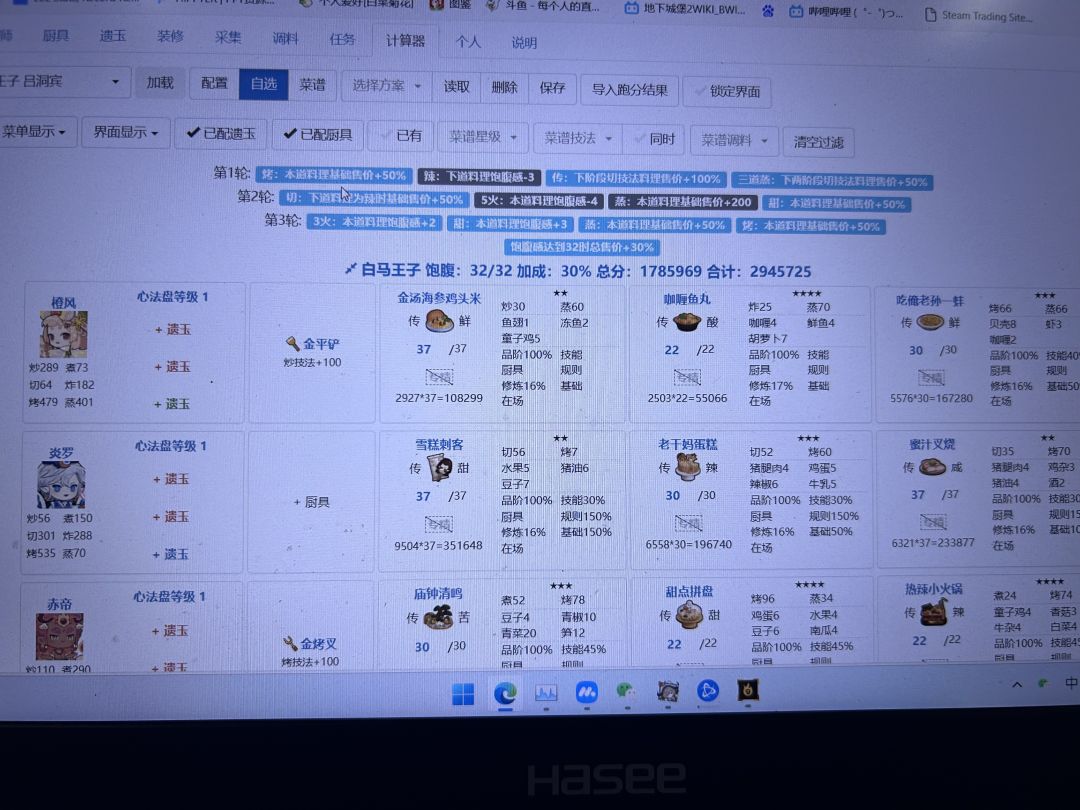Click the 吃俺老孙一蚌 dish icon
The height and width of the screenshot is (810, 1080).
(930, 322)
